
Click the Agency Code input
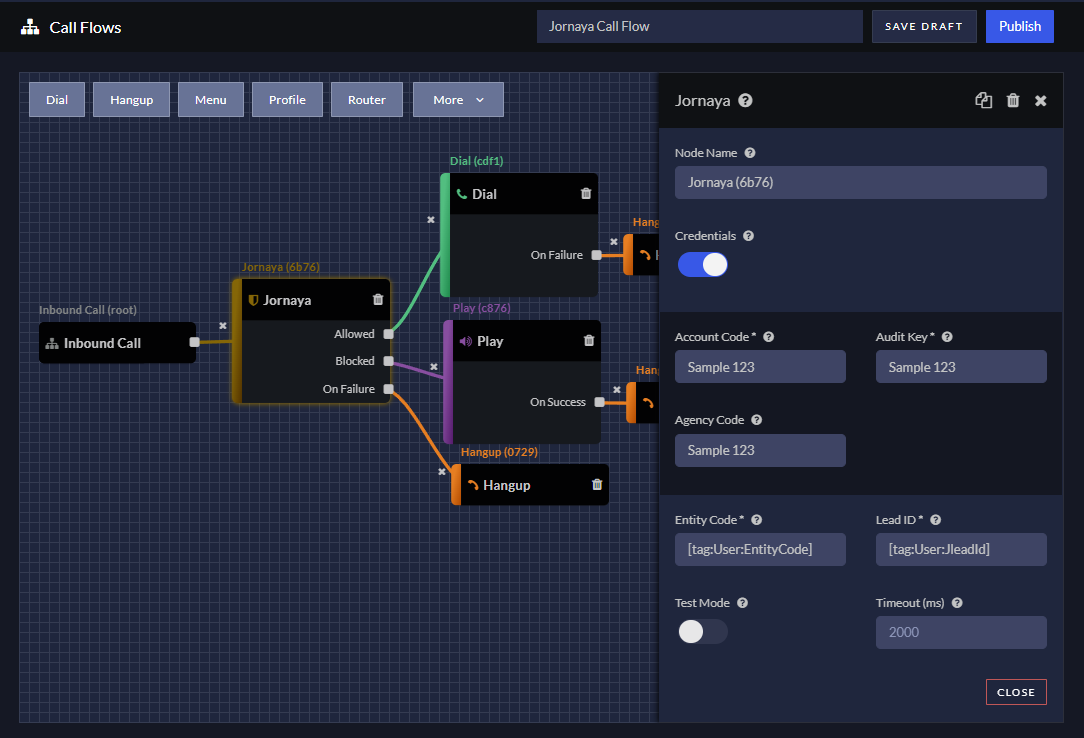point(760,451)
